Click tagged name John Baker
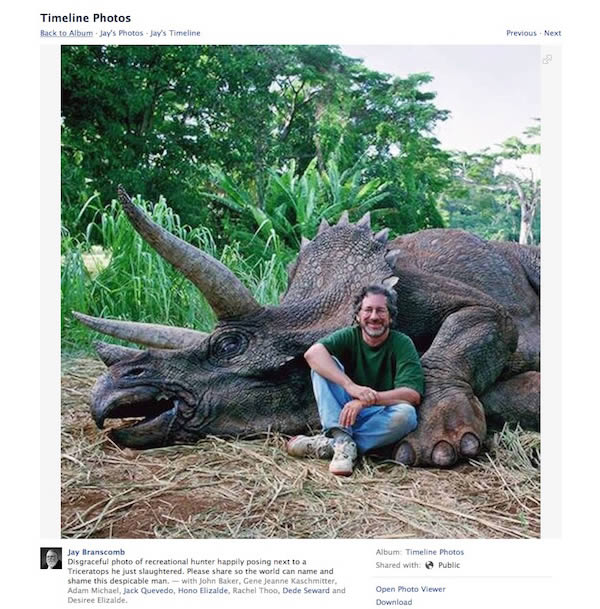 coord(218,581)
